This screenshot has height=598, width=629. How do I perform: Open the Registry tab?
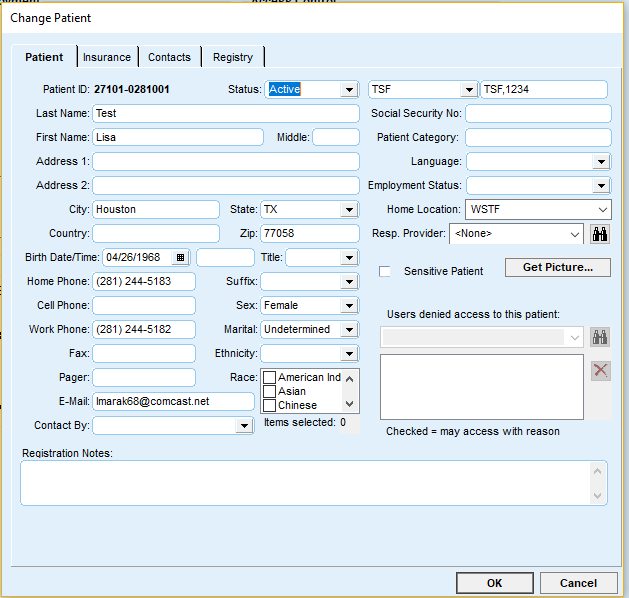click(233, 58)
